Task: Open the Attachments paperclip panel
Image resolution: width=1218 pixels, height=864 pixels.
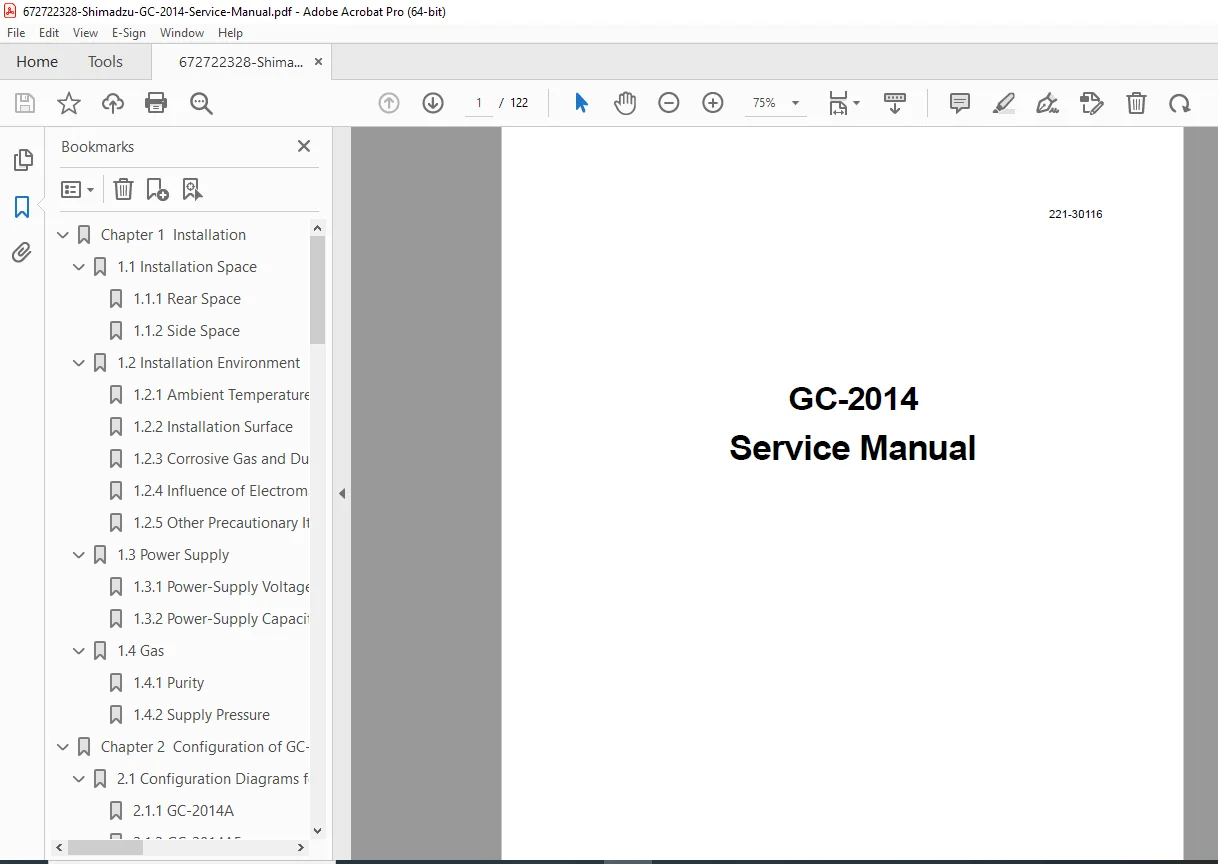Action: click(22, 253)
